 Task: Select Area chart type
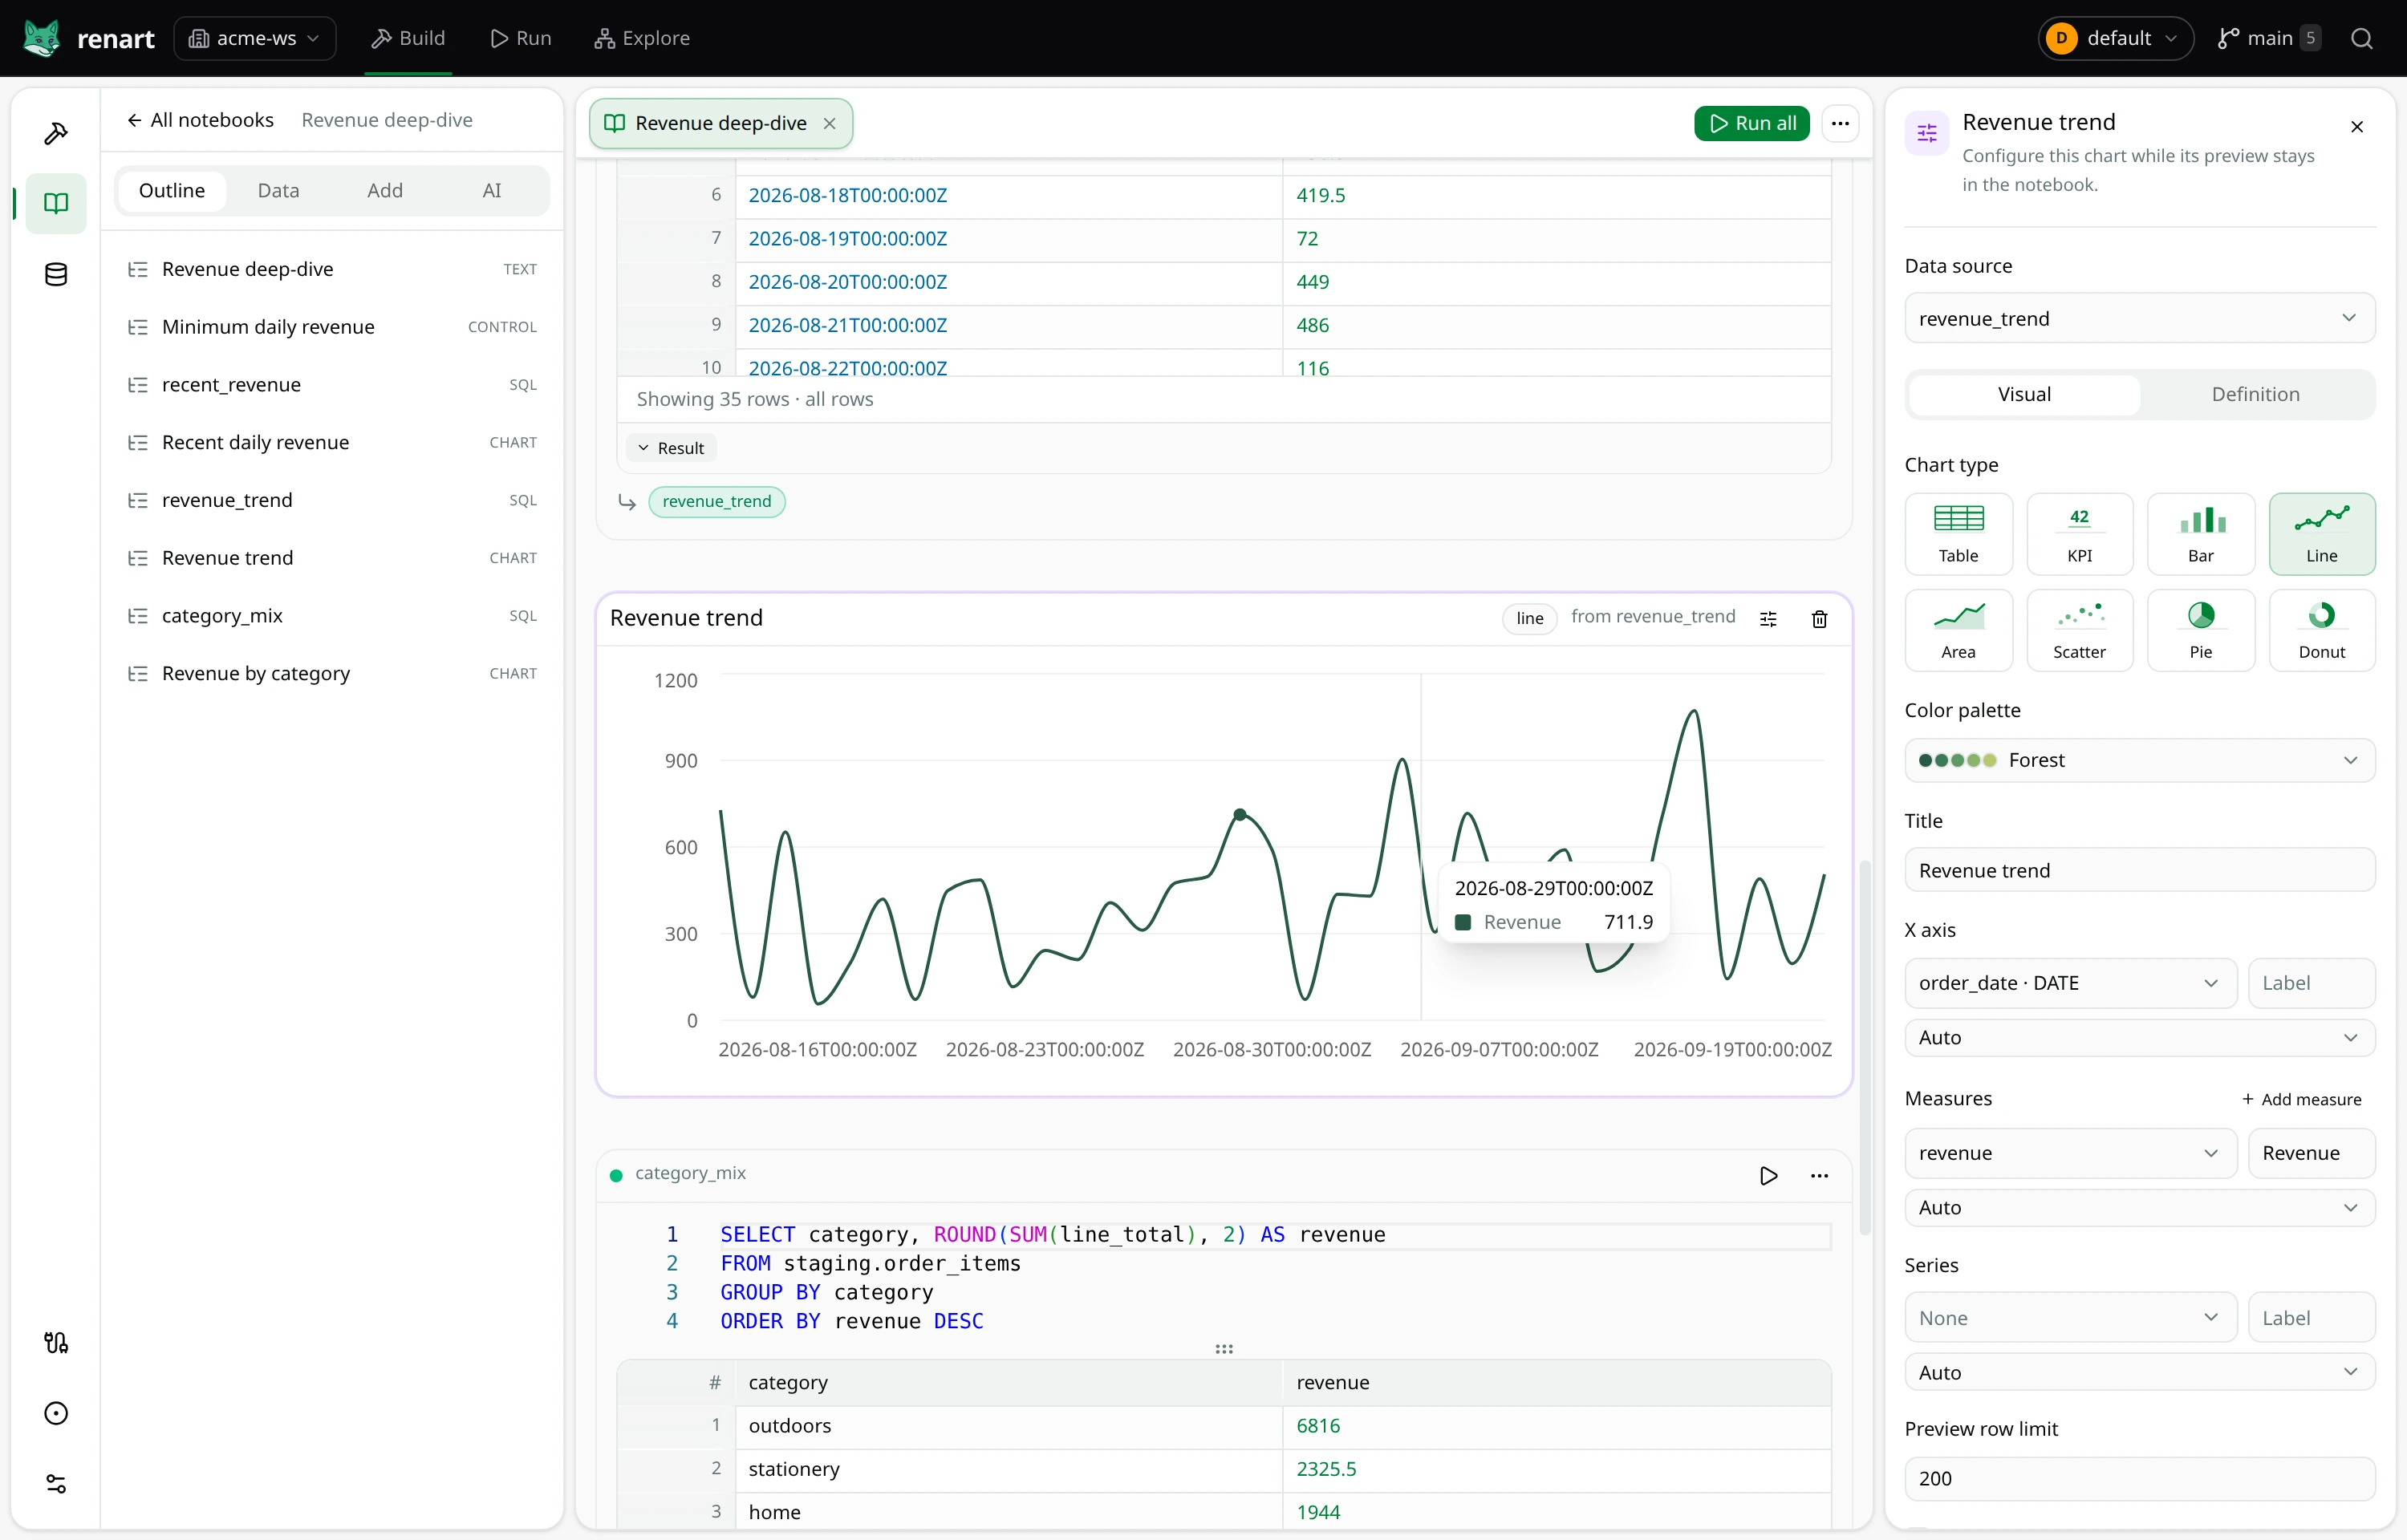point(1958,630)
